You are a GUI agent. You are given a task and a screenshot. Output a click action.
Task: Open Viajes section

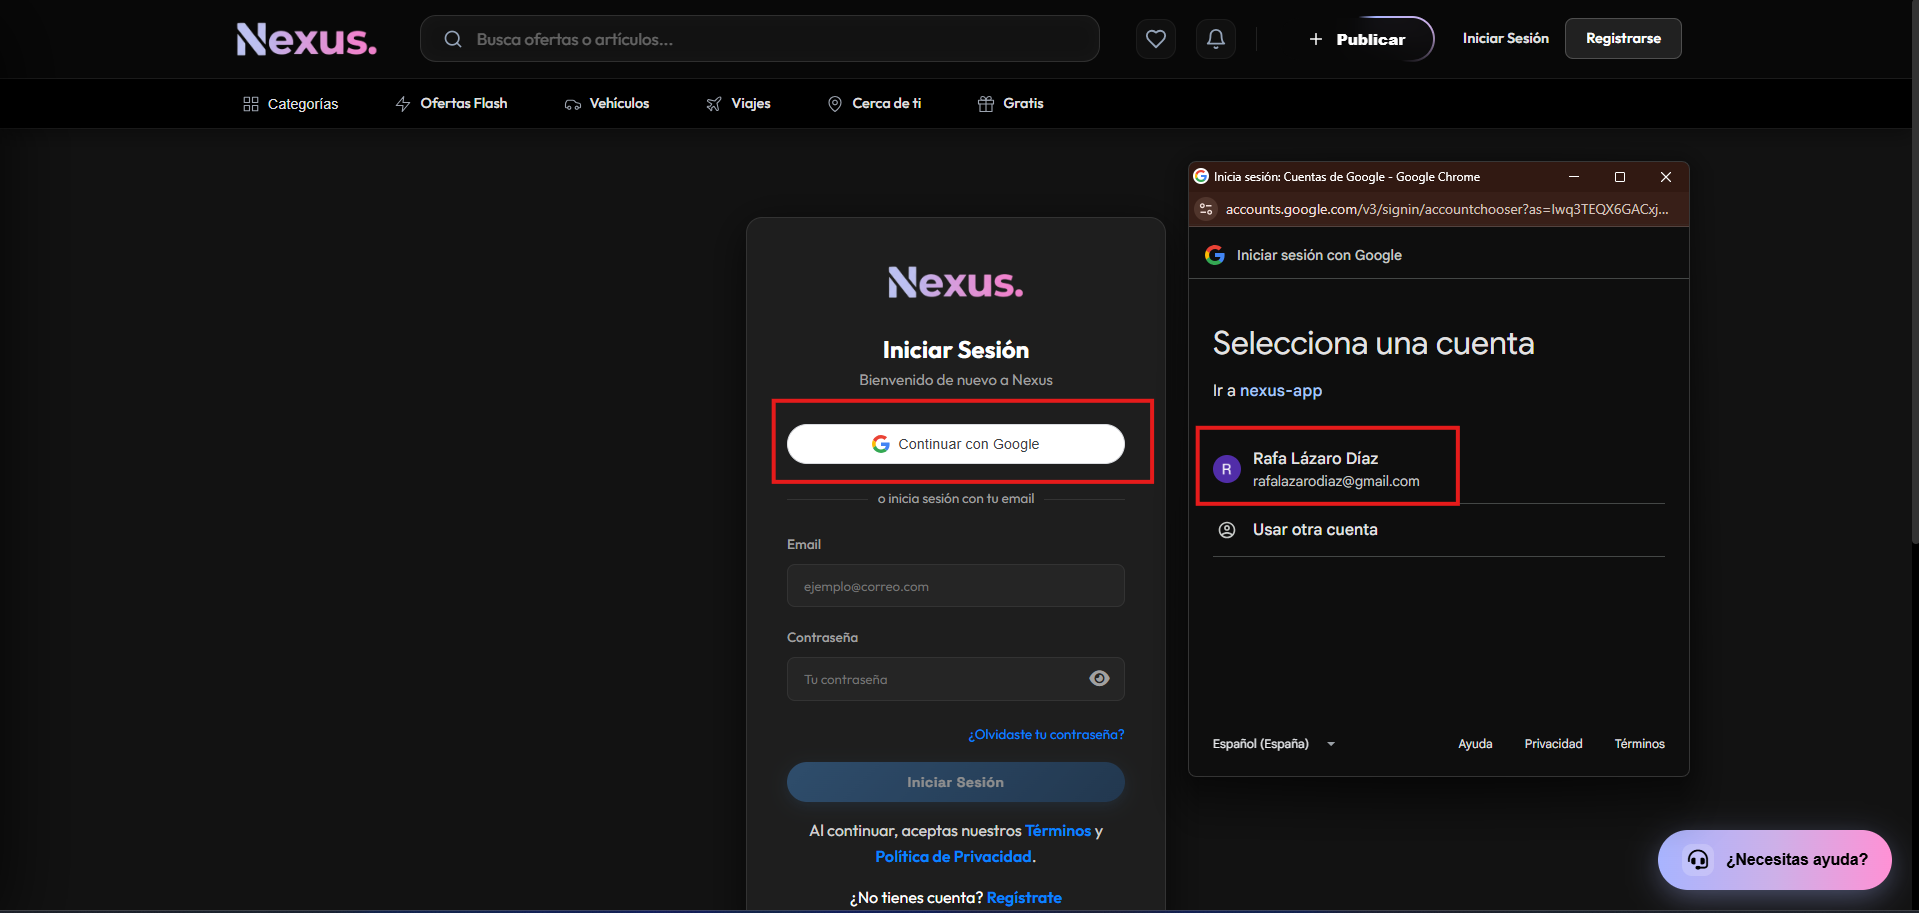(738, 104)
